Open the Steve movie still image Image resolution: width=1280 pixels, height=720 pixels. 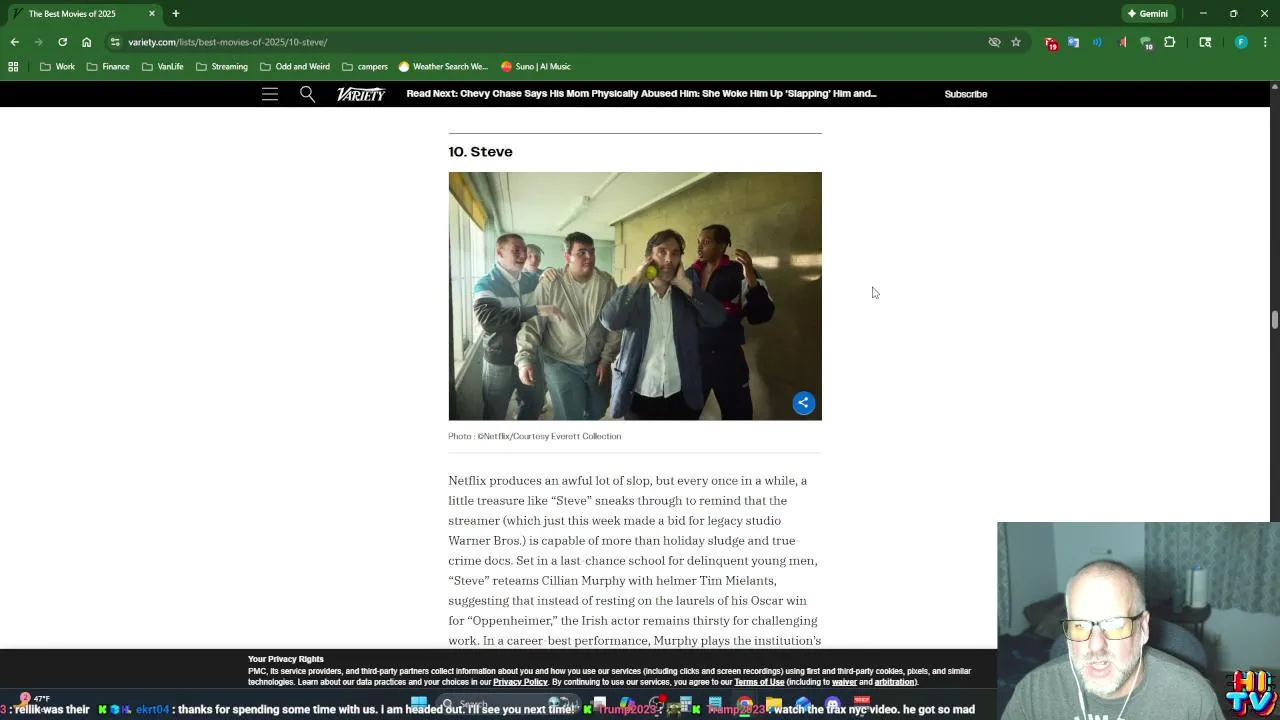635,296
